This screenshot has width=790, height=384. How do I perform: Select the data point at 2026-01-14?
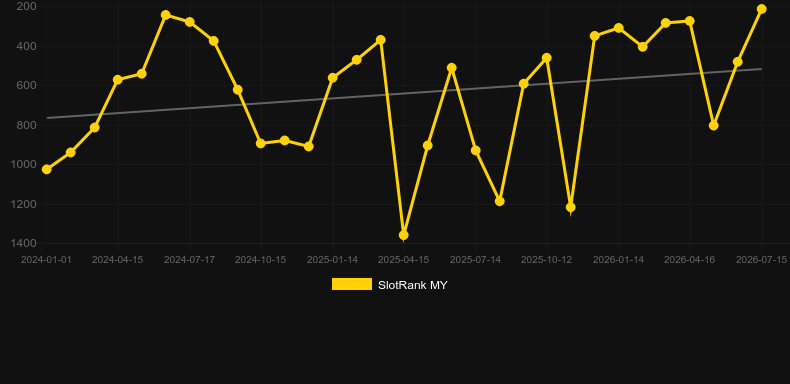click(x=619, y=28)
